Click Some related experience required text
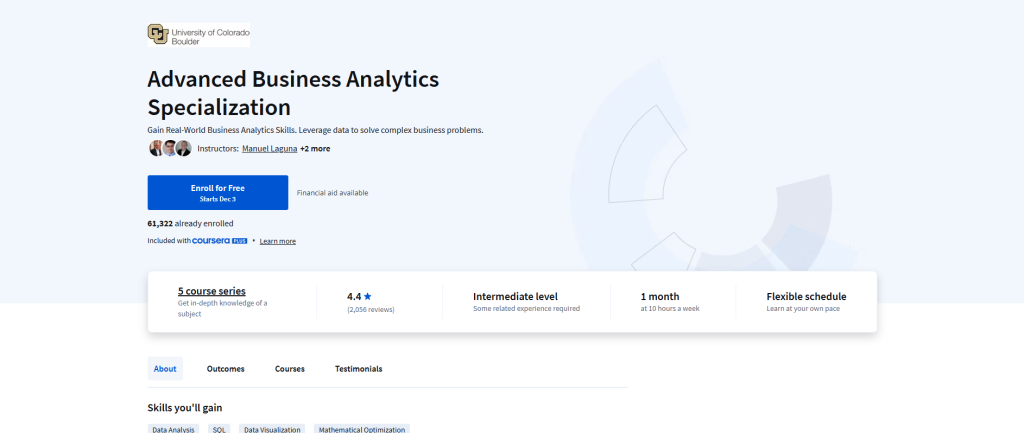The image size is (1024, 433). tap(526, 308)
